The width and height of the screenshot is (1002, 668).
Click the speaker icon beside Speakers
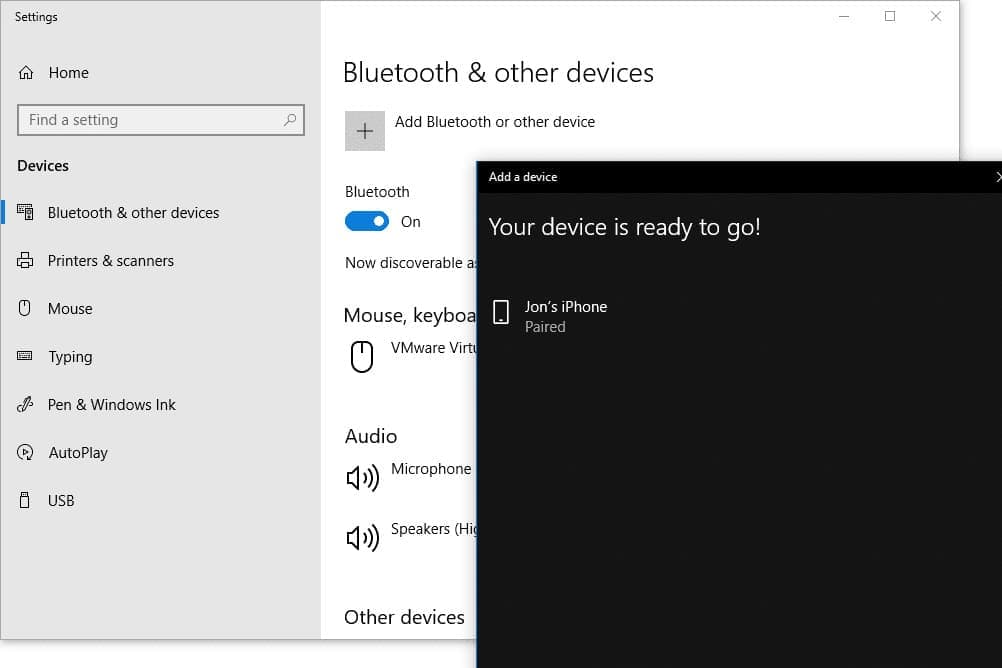[362, 538]
